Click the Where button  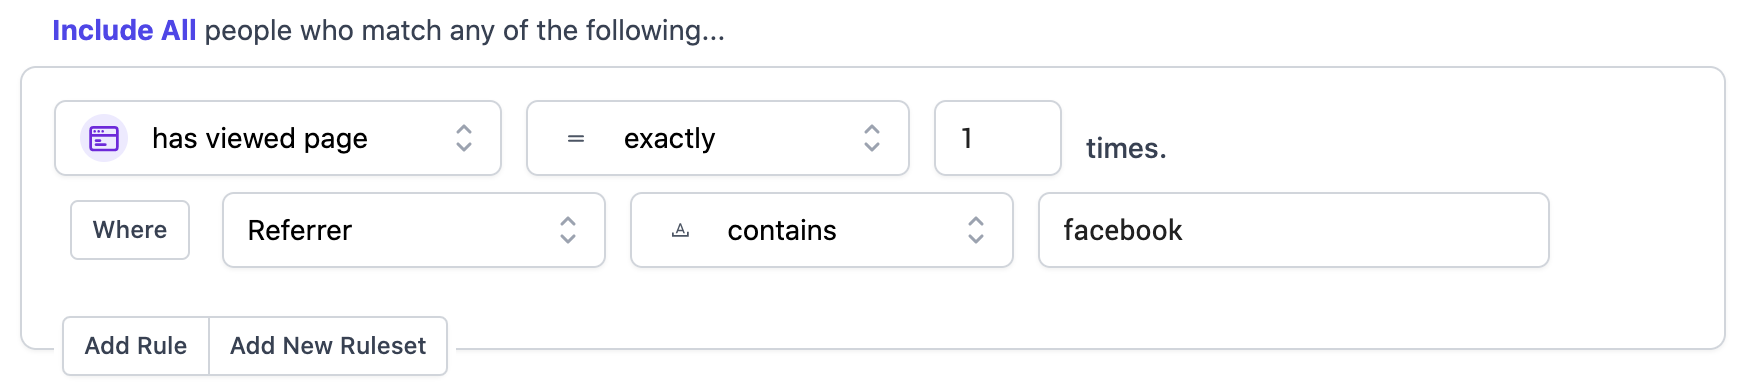[130, 230]
